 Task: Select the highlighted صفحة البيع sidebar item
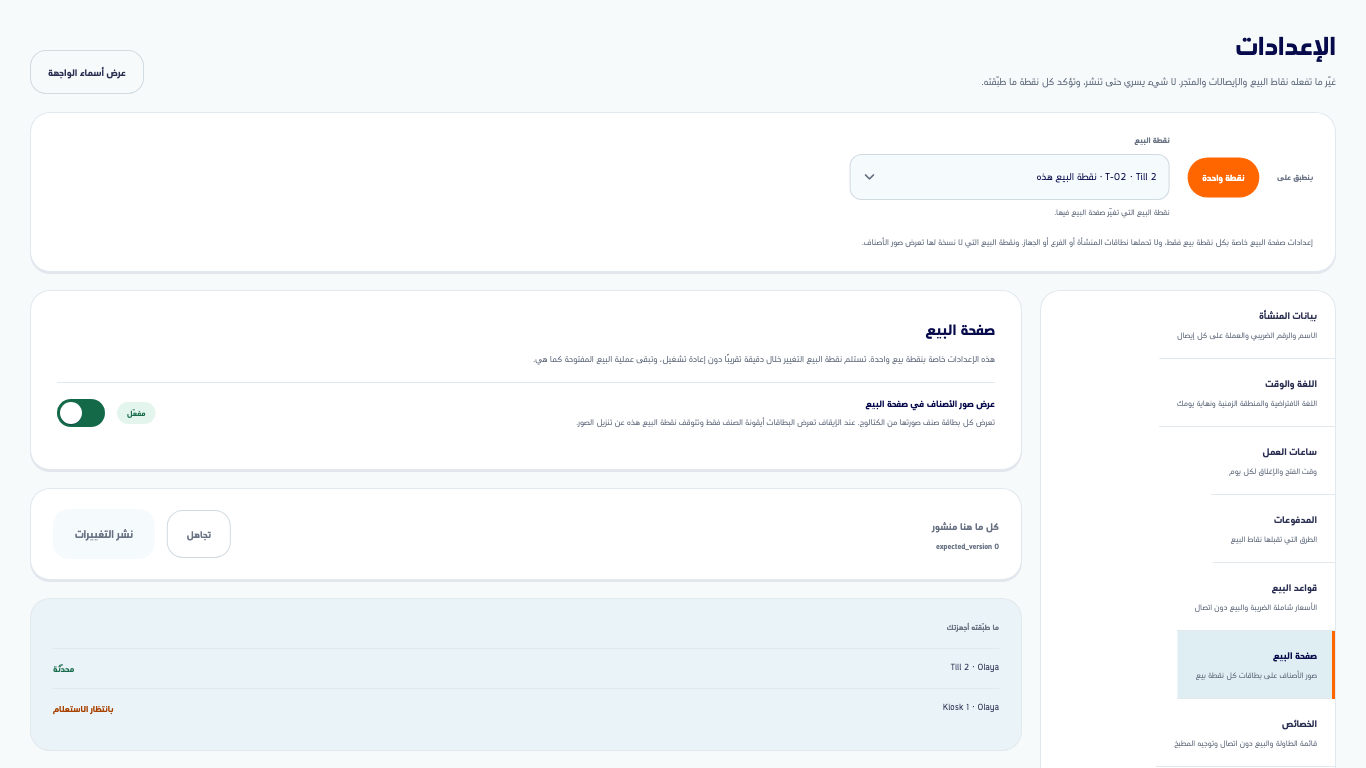[1256, 665]
